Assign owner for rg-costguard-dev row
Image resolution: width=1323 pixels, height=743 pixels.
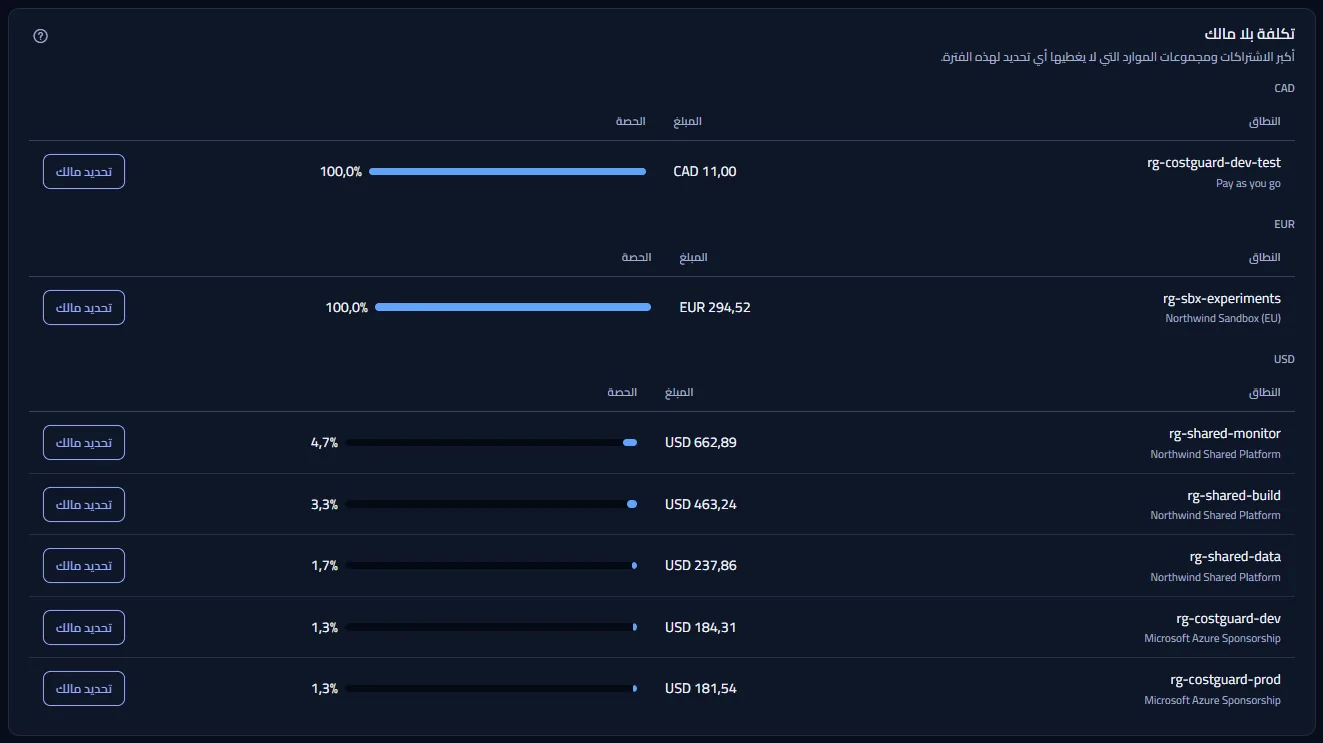(84, 628)
